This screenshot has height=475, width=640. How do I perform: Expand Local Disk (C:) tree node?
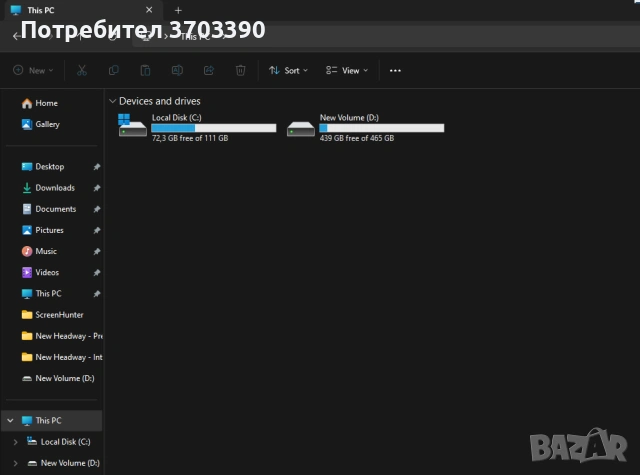point(16,442)
